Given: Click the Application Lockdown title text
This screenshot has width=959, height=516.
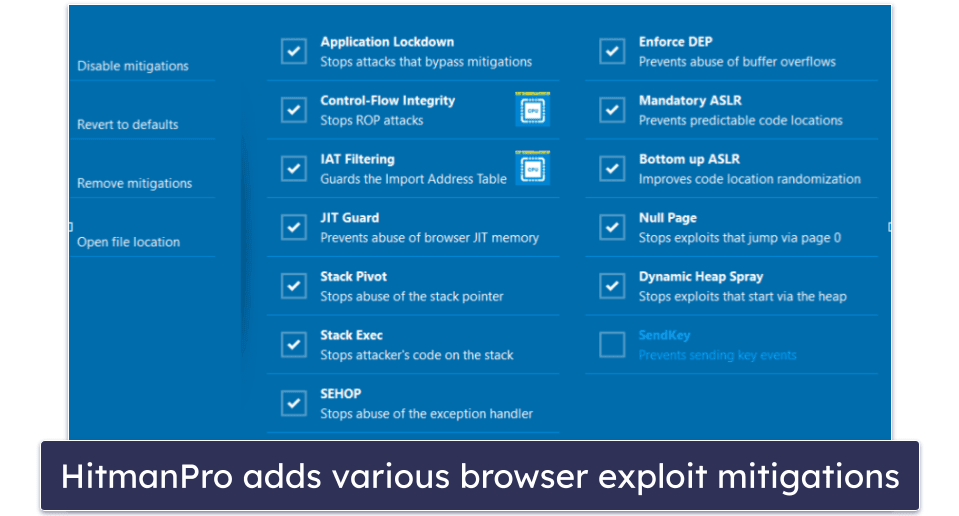Looking at the screenshot, I should [x=387, y=42].
